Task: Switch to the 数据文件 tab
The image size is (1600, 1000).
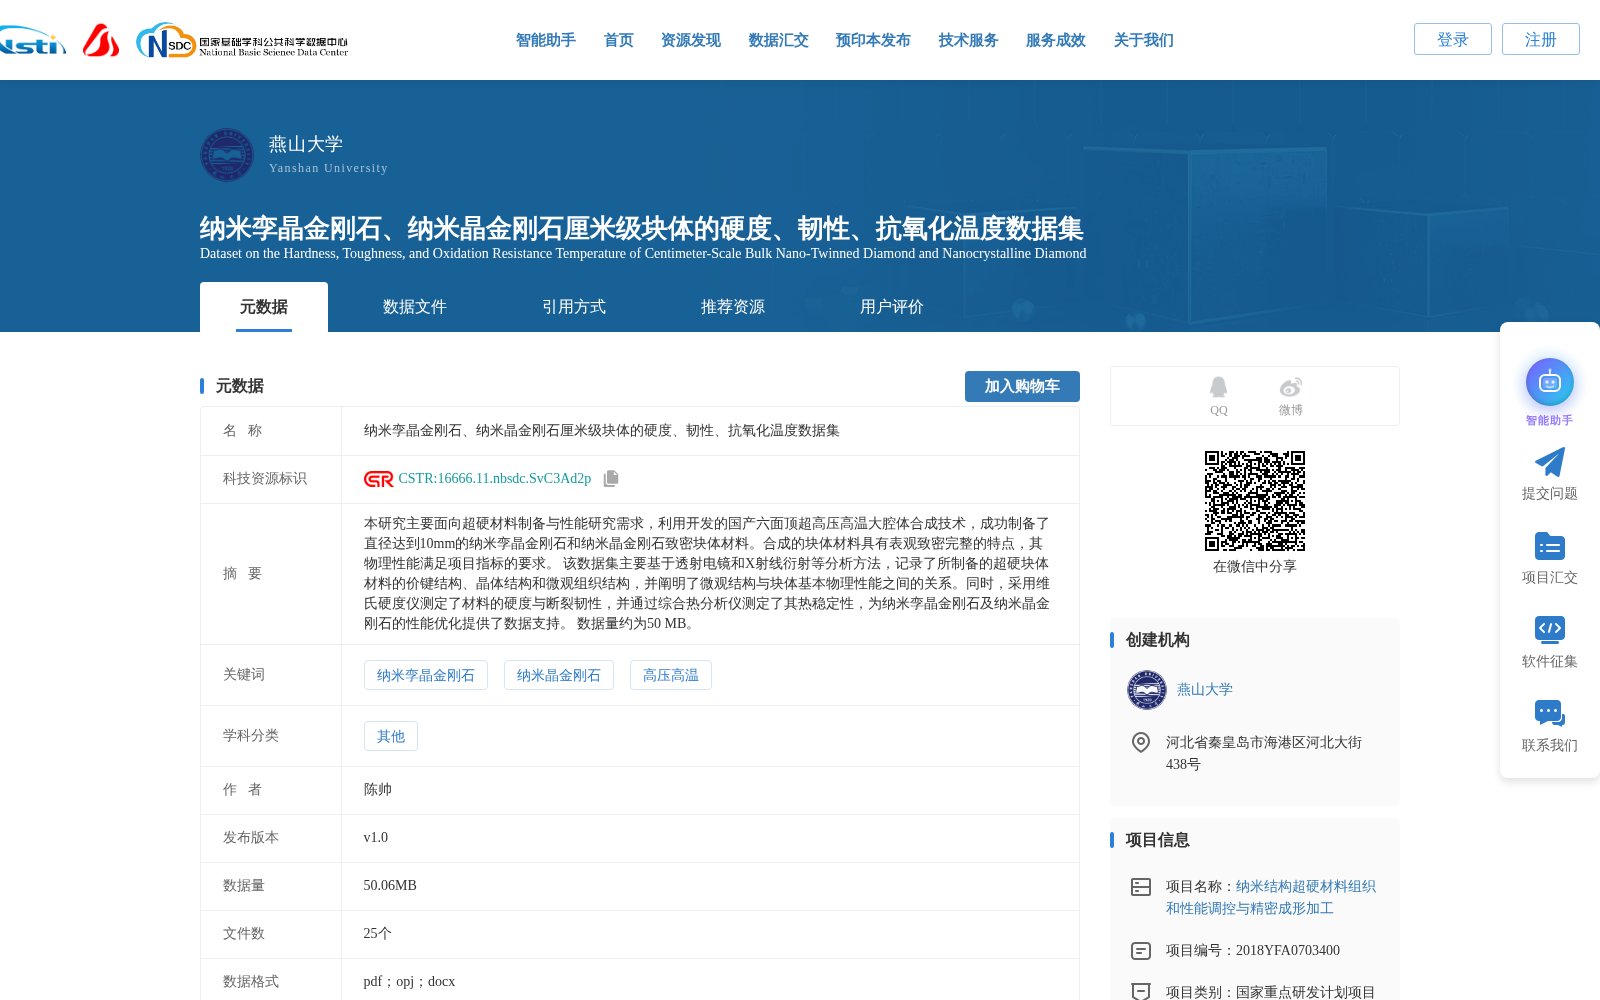Action: [x=415, y=307]
